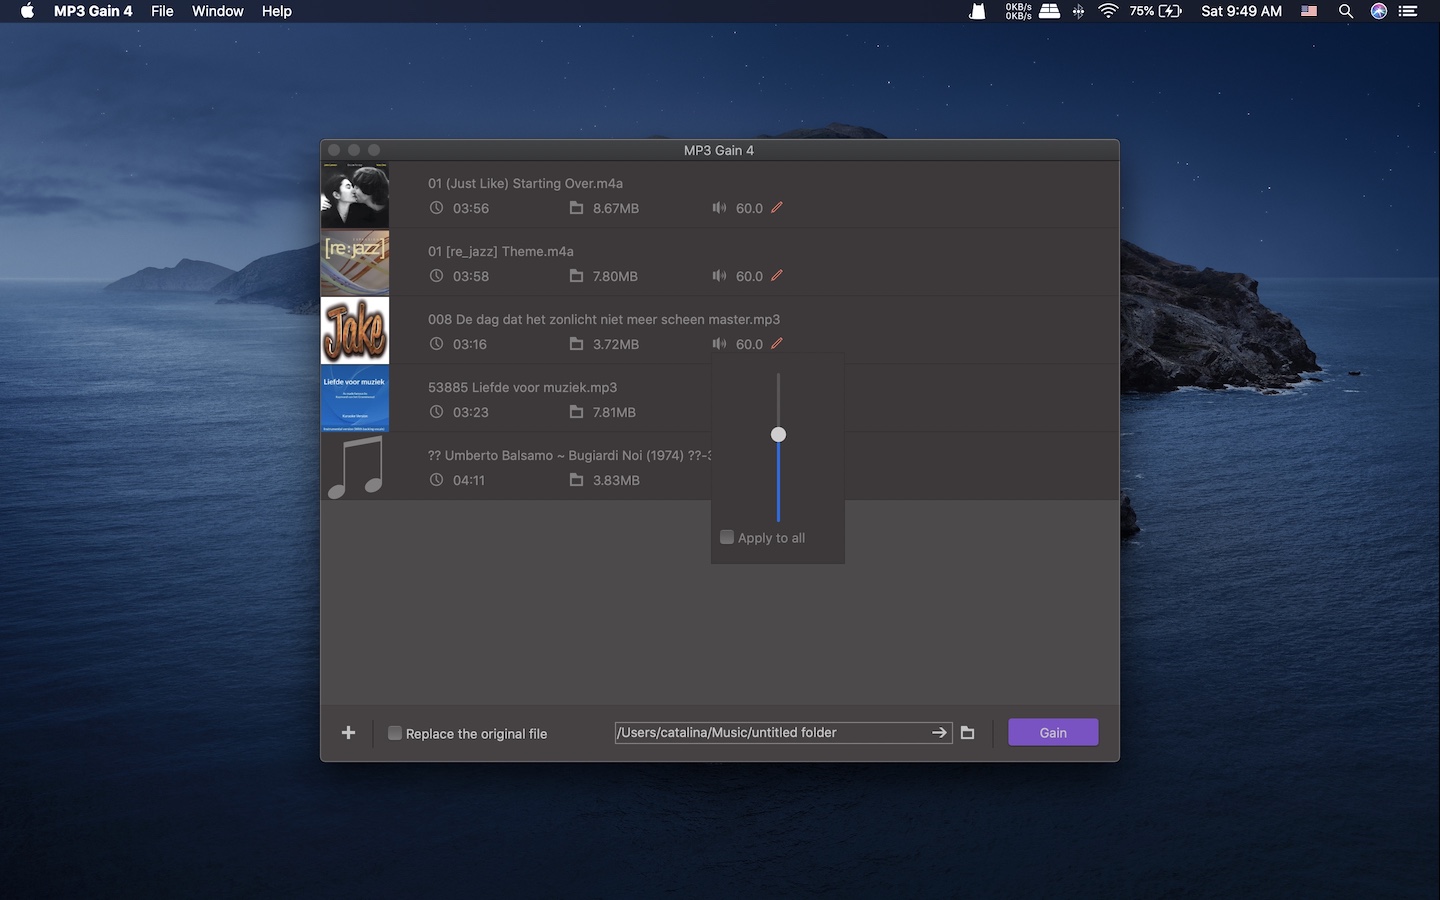Select the Jake album art thumbnail
Image resolution: width=1440 pixels, height=900 pixels.
355,331
